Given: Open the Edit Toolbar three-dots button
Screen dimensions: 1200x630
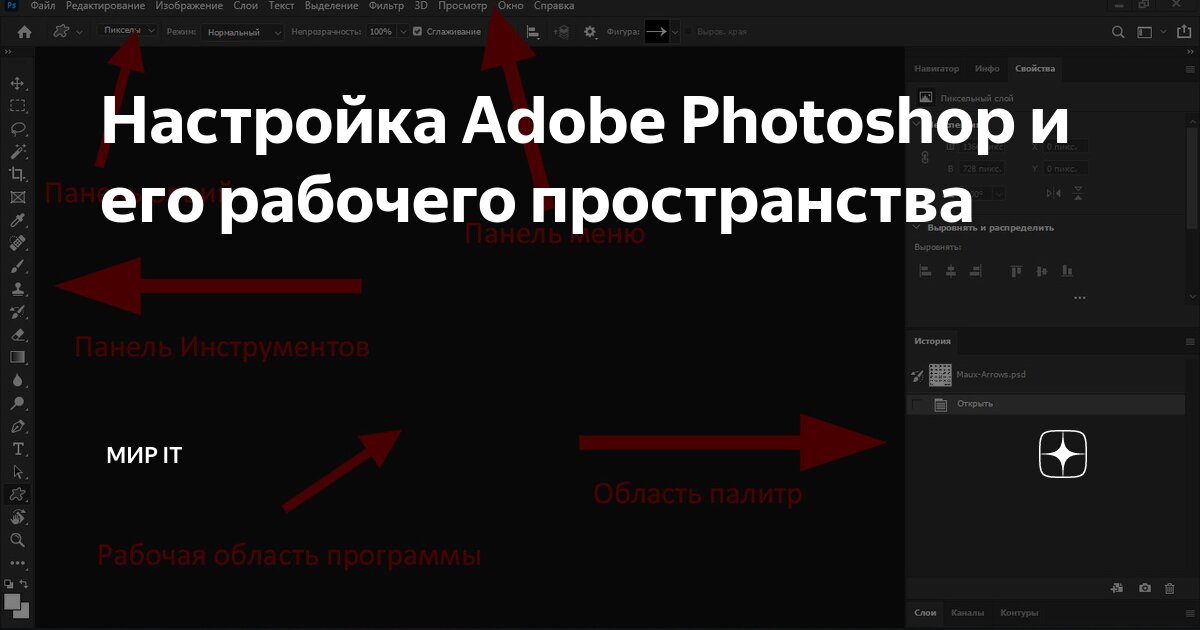Looking at the screenshot, I should 17,562.
